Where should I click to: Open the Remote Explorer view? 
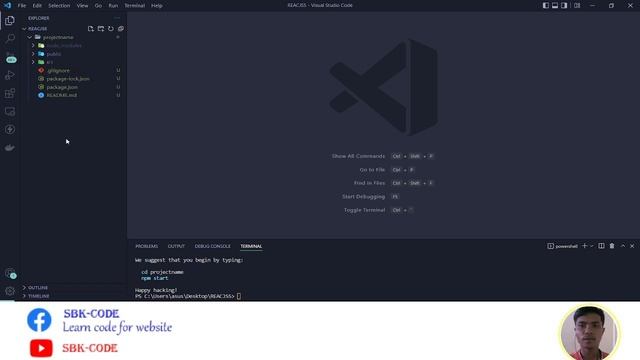pos(10,111)
